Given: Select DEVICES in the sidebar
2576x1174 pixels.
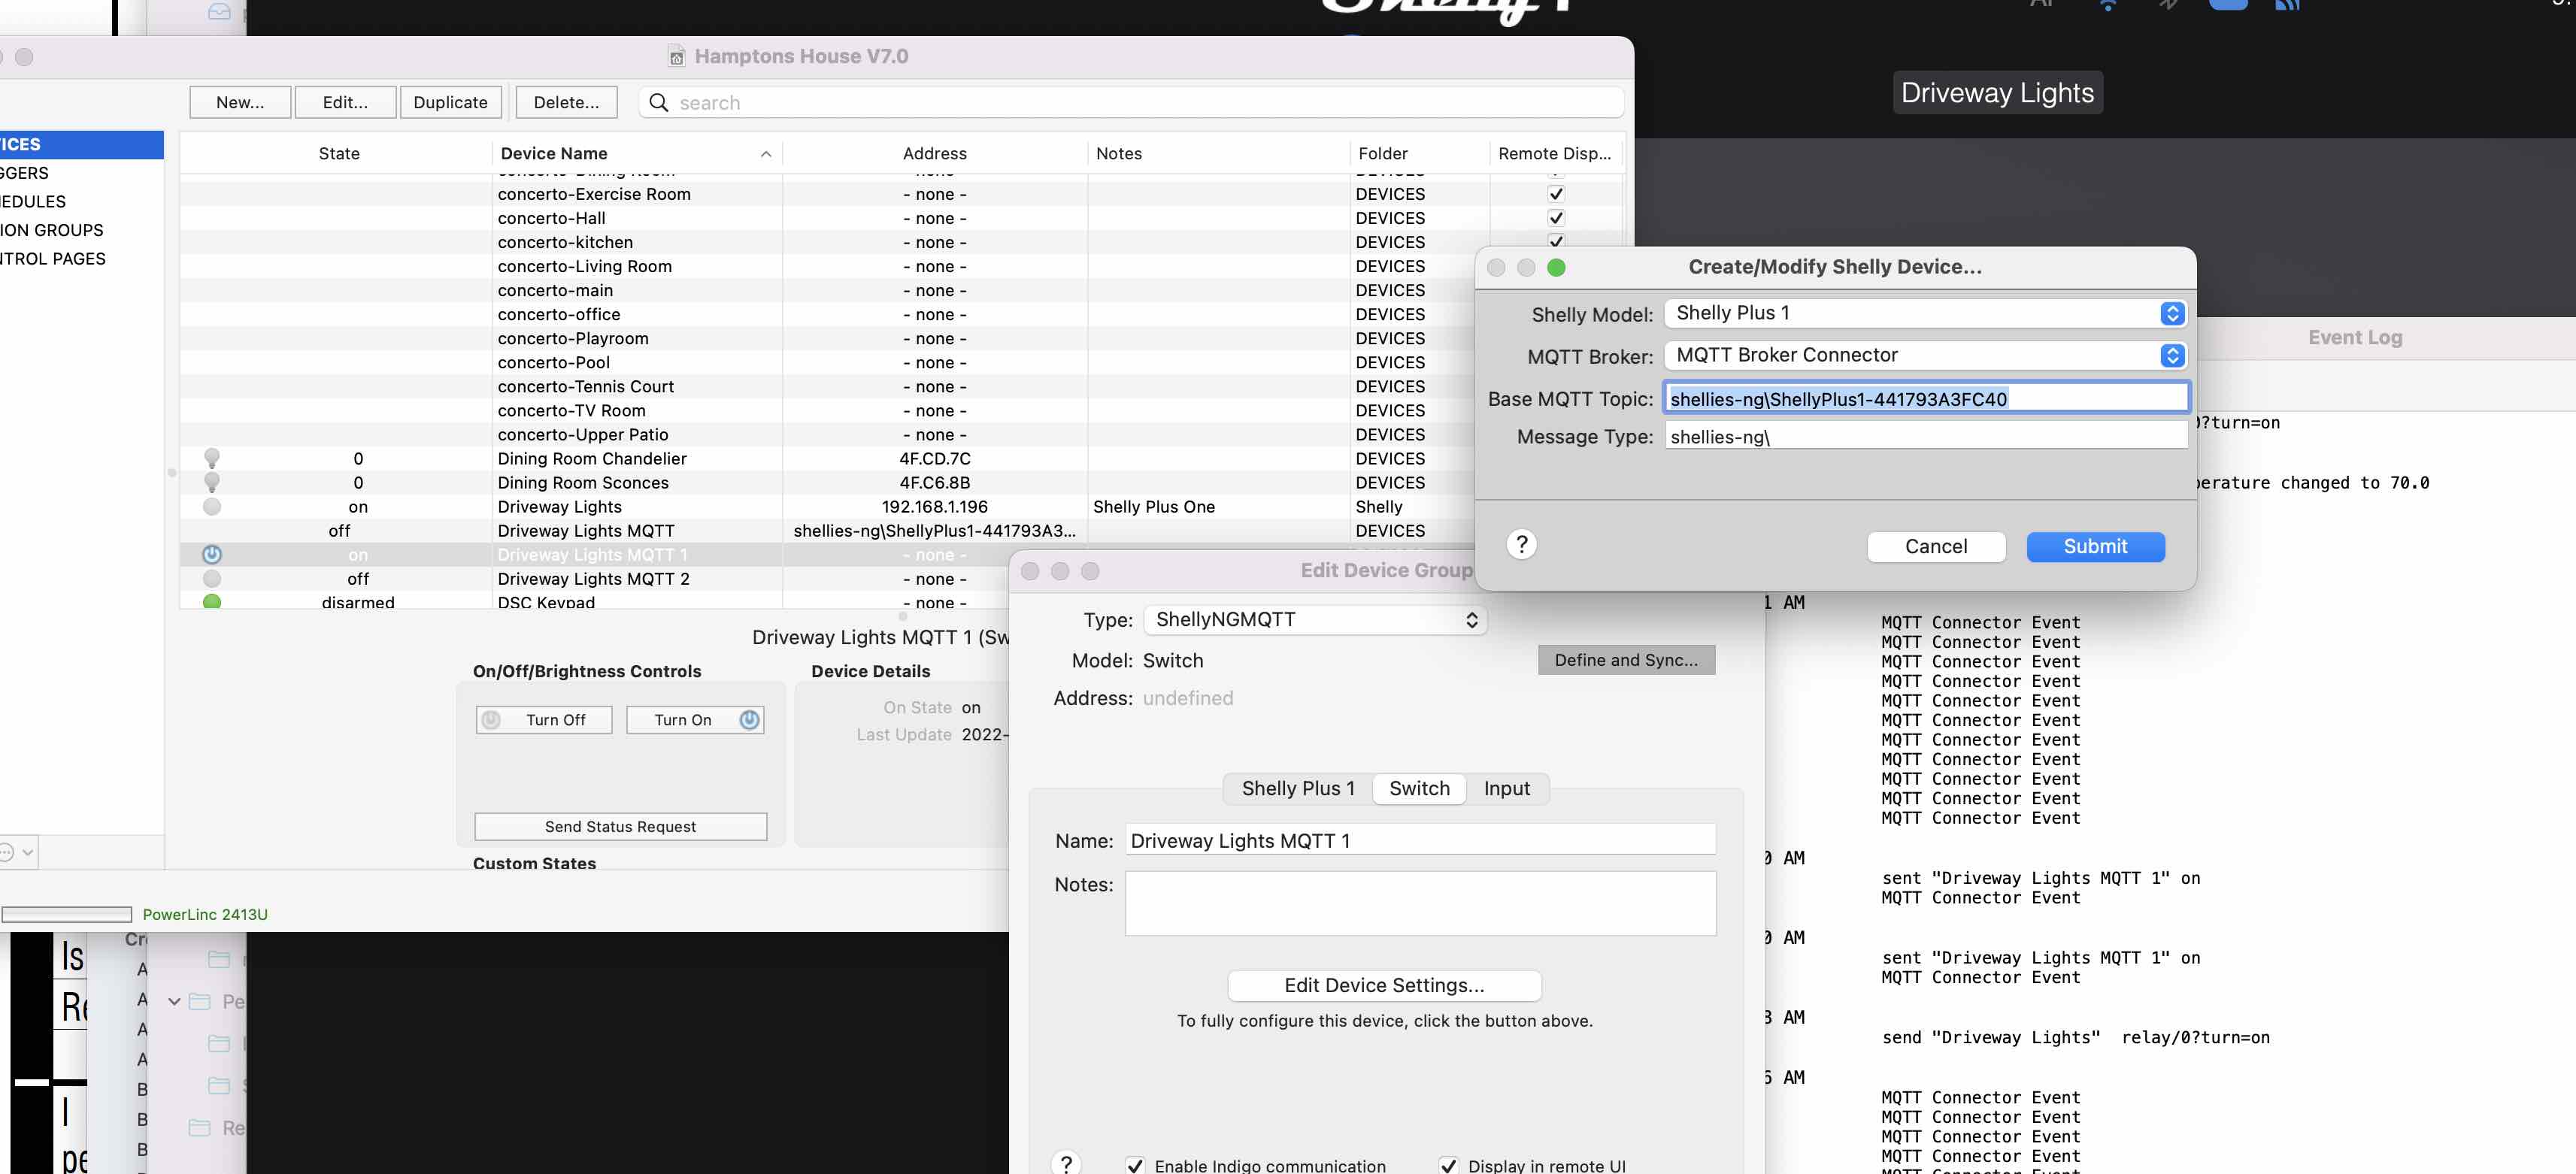Looking at the screenshot, I should tap(82, 145).
